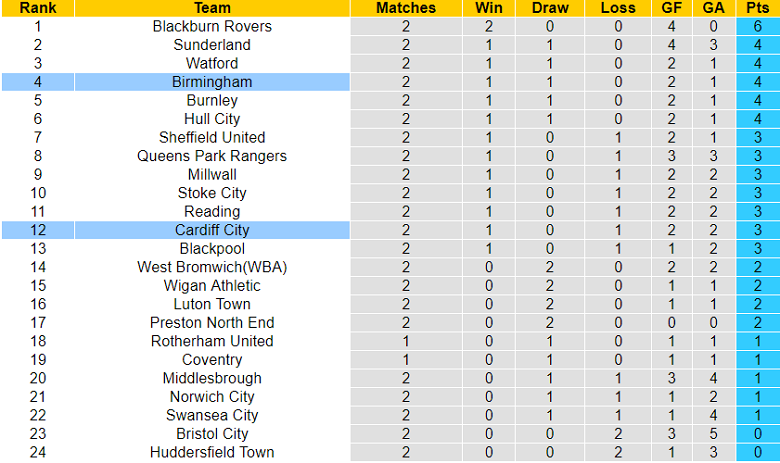The height and width of the screenshot is (463, 780).
Task: Click the Rank column header
Action: [x=38, y=8]
